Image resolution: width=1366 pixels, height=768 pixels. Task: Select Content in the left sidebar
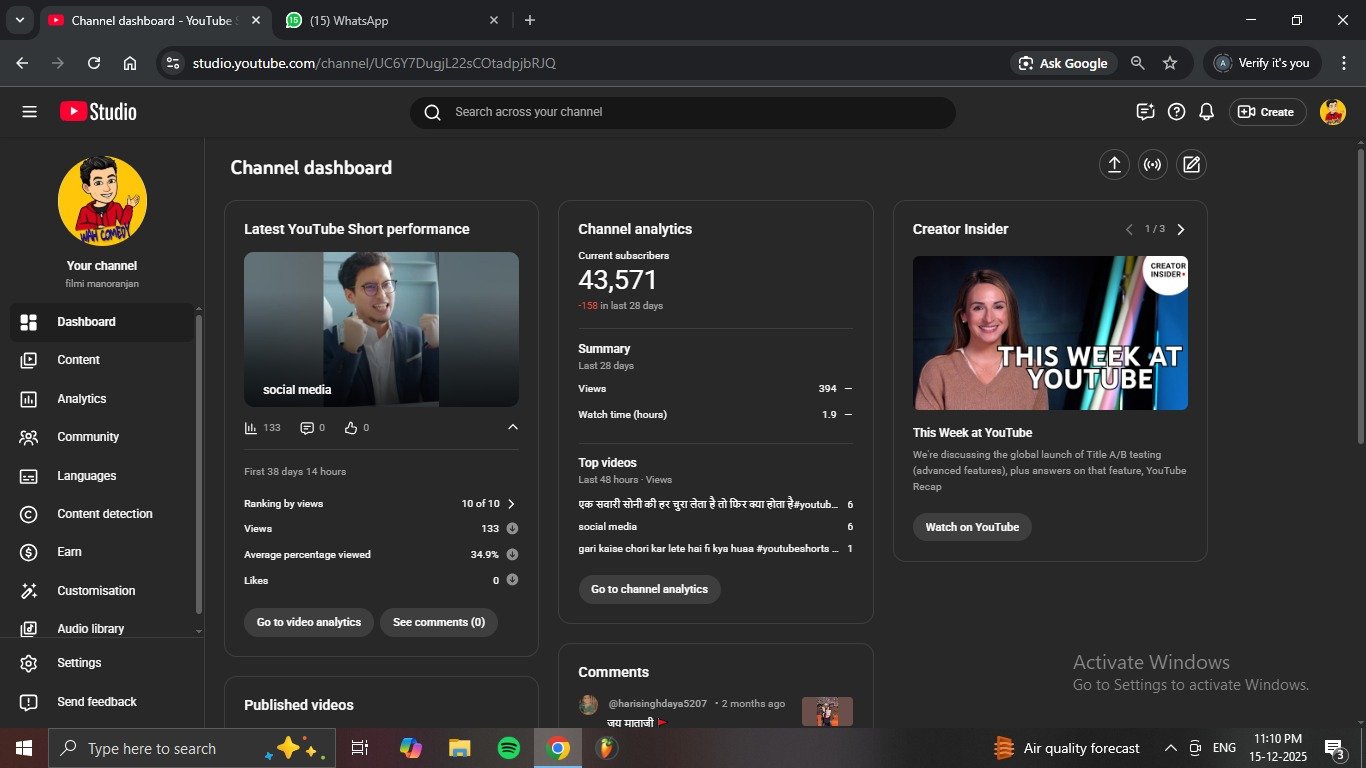pyautogui.click(x=78, y=360)
